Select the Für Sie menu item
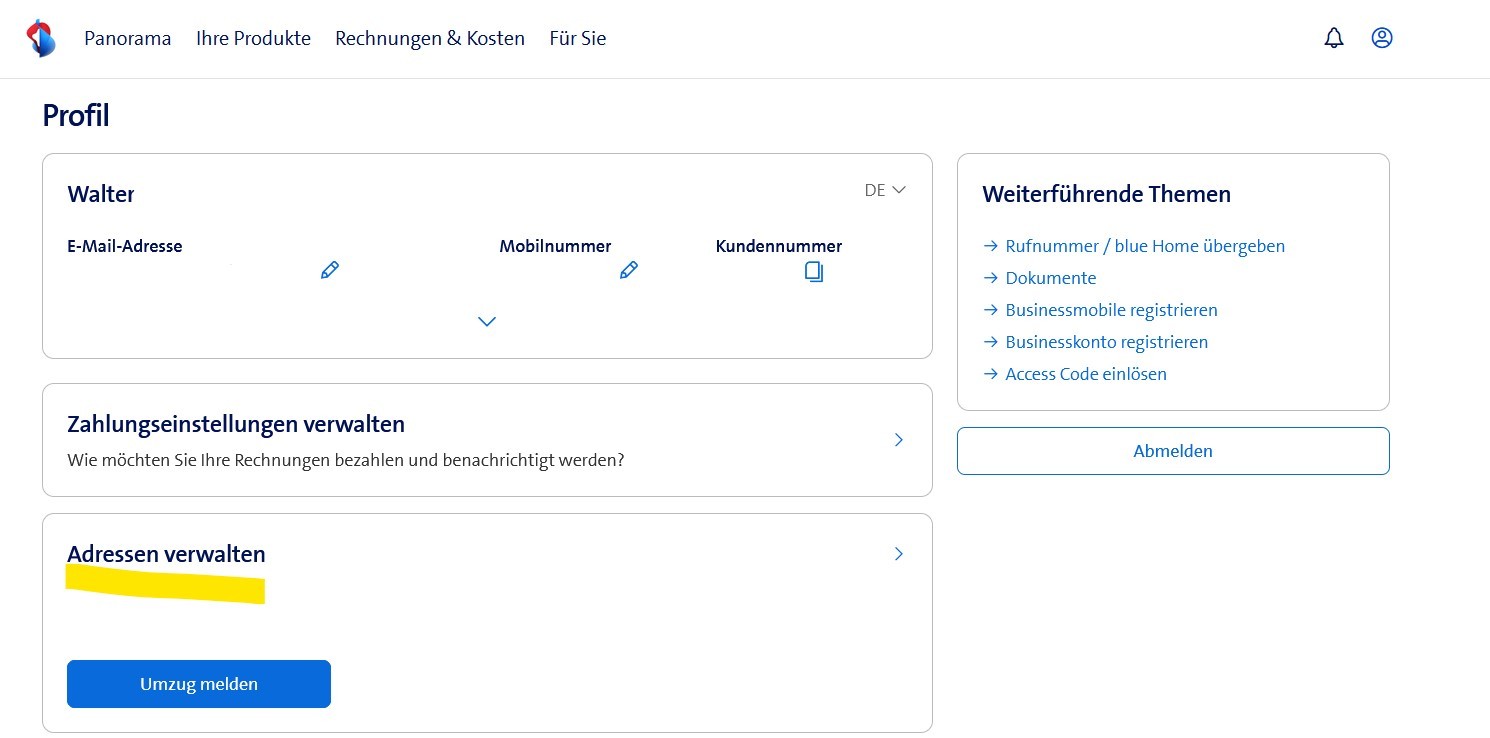Image resolution: width=1490 pixels, height=738 pixels. [577, 38]
